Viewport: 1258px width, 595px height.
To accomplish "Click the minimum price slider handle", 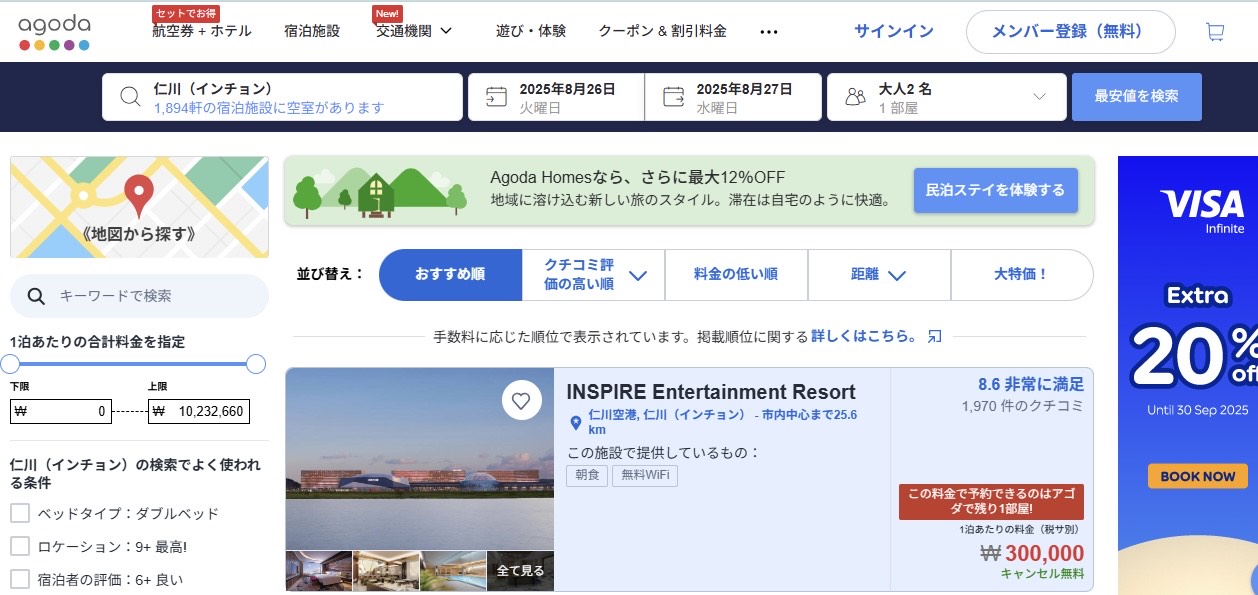I will click(x=10, y=364).
